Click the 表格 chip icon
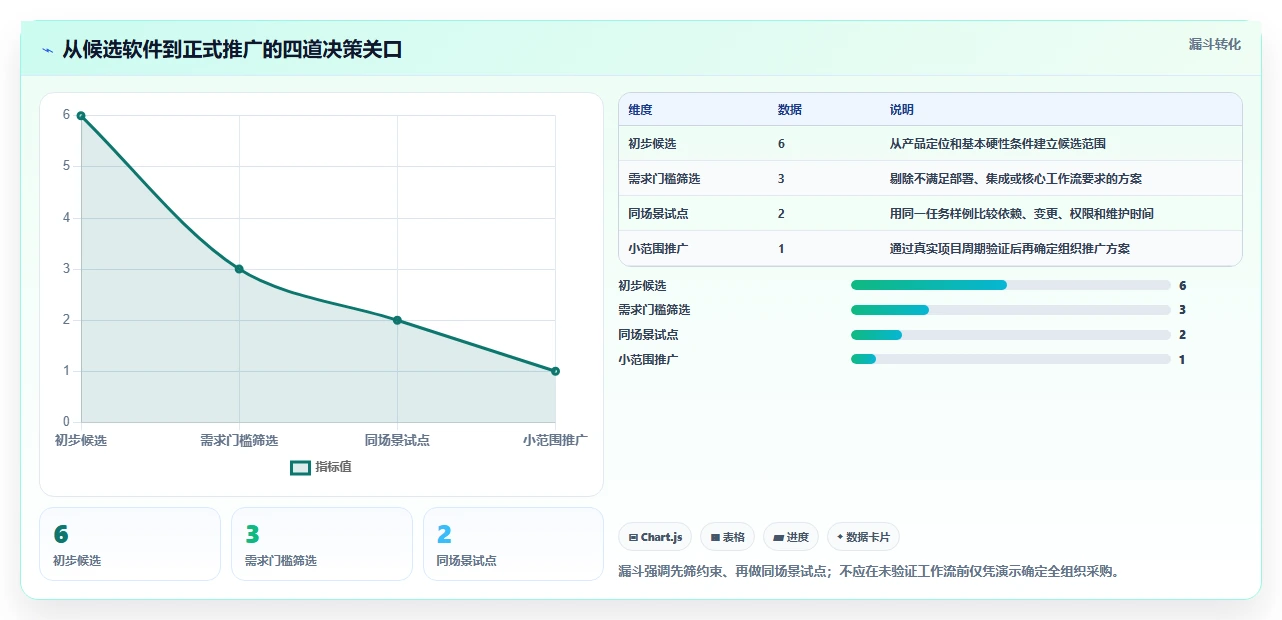Screen dimensions: 1282x620 (x=715, y=537)
